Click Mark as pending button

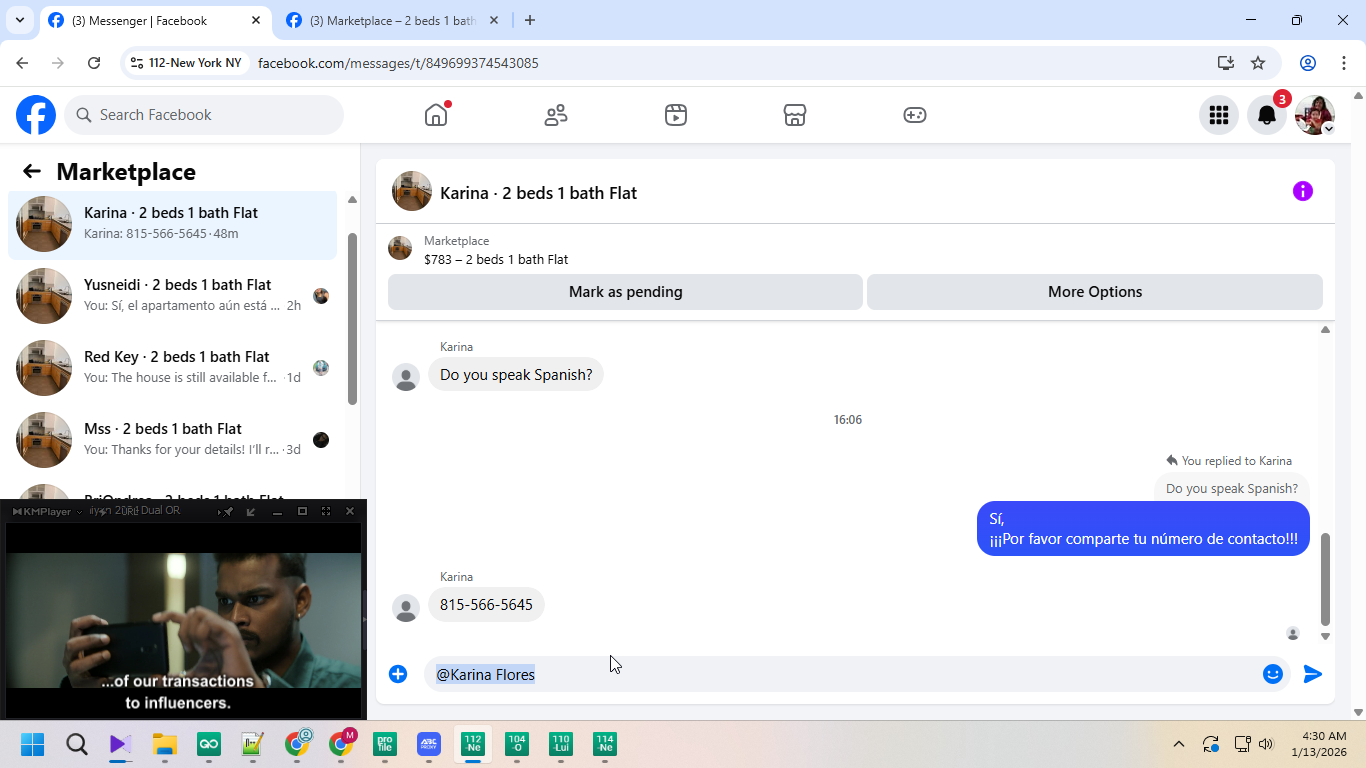(x=625, y=292)
